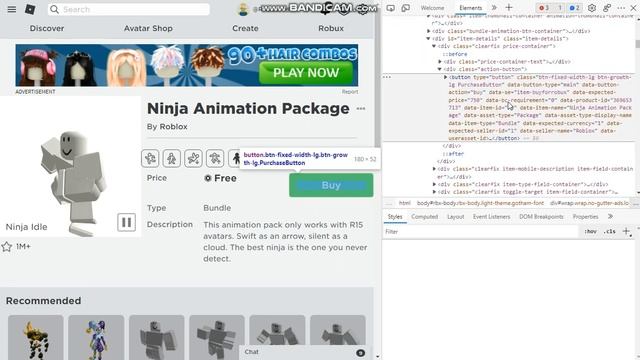640x360 pixels.
Task: Open the Discover navigation tab
Action: 47,29
